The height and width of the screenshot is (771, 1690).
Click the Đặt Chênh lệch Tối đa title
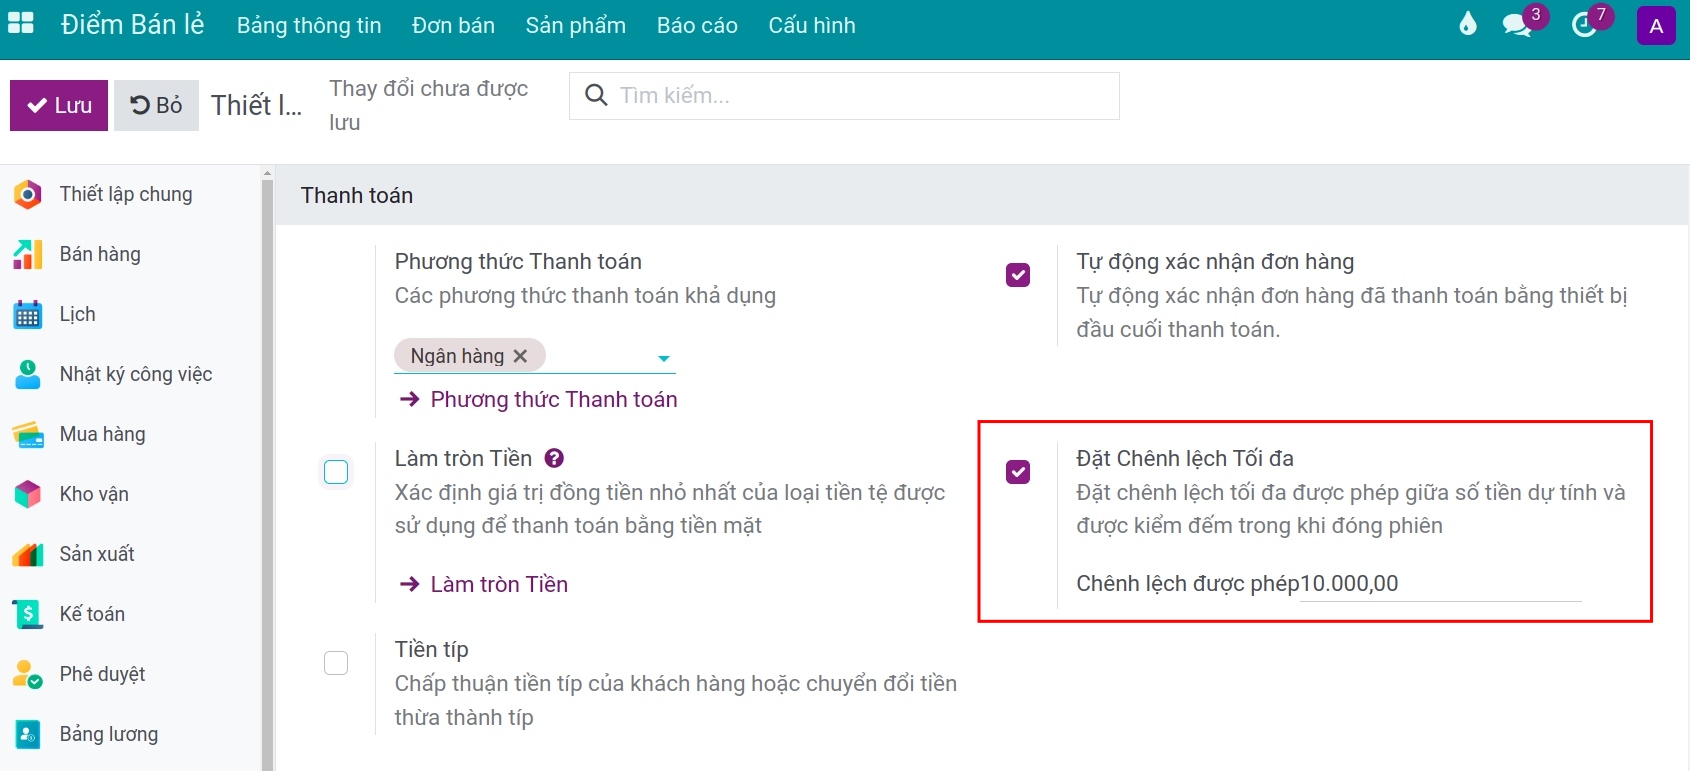tap(1185, 458)
